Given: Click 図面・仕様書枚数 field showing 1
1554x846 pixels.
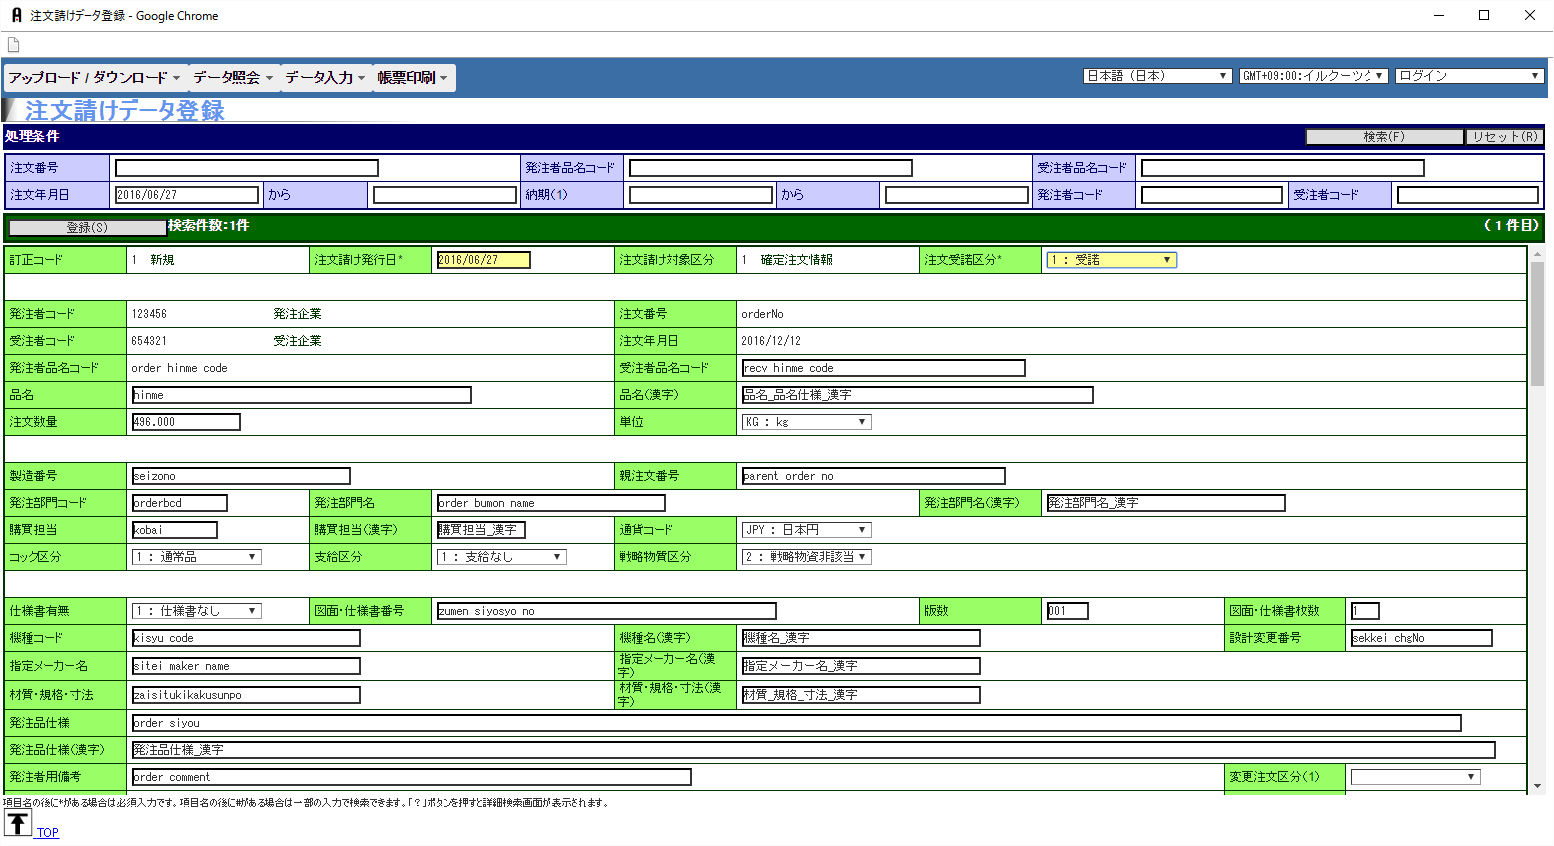Looking at the screenshot, I should coord(1365,611).
